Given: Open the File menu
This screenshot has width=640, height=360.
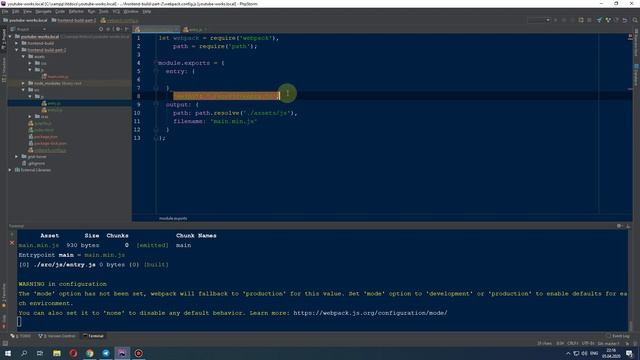Looking at the screenshot, I should (x=5, y=12).
